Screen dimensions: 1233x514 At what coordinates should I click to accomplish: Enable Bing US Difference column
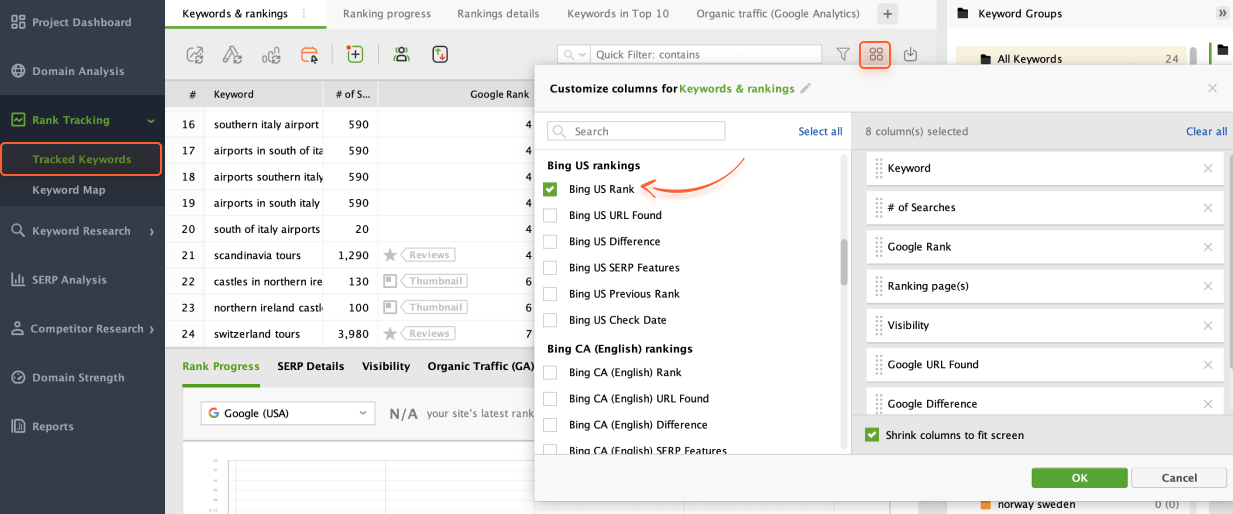click(x=550, y=242)
